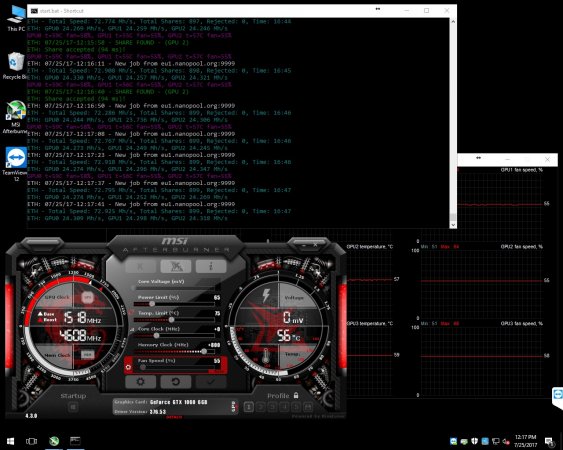Minimize the Afterburner window

click(x=303, y=245)
